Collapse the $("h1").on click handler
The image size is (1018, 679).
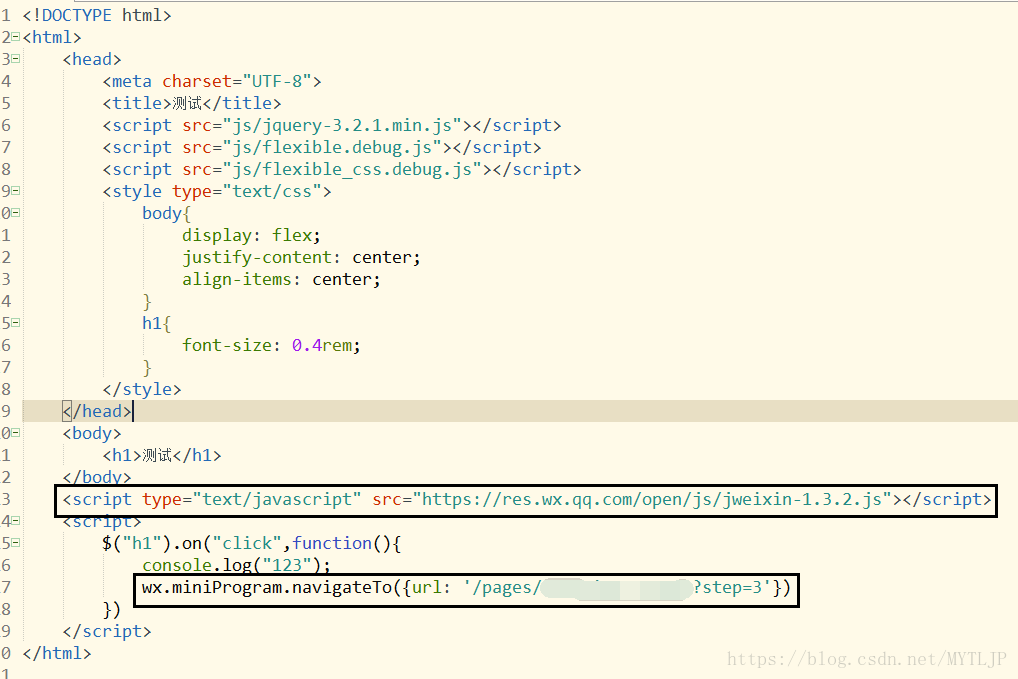click(16, 543)
